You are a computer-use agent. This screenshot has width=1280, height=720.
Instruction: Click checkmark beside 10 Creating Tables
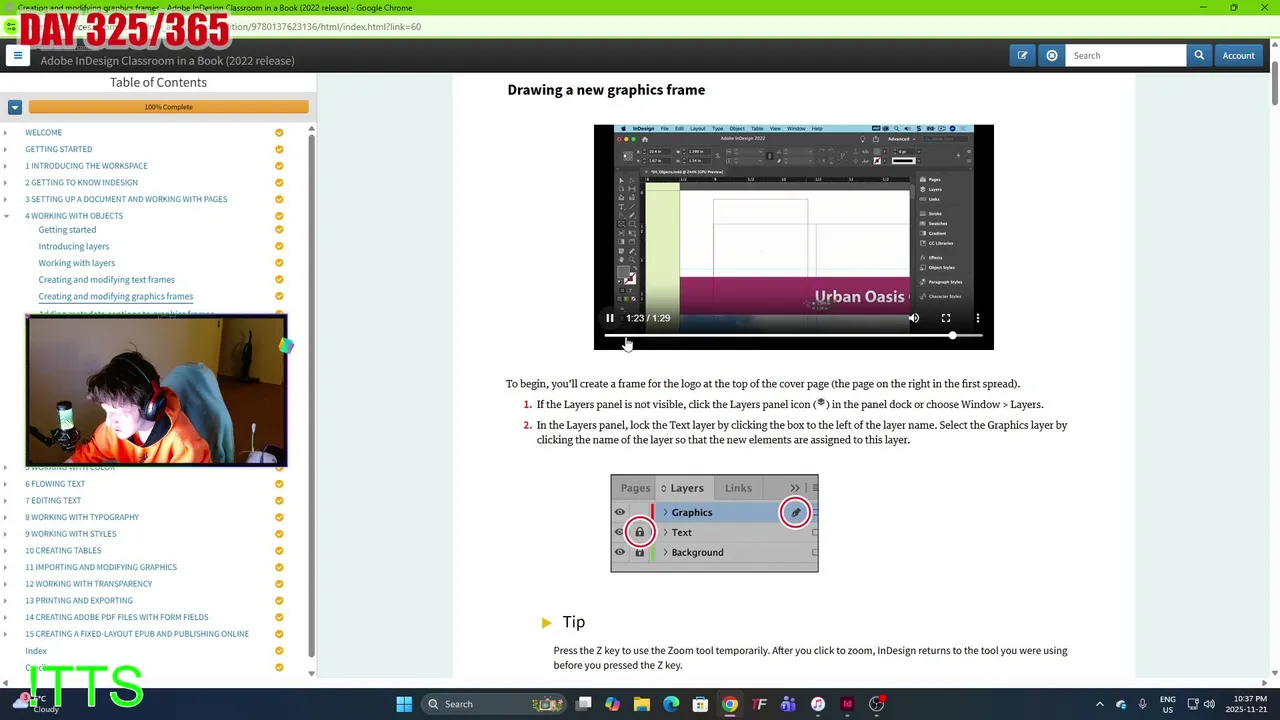279,550
